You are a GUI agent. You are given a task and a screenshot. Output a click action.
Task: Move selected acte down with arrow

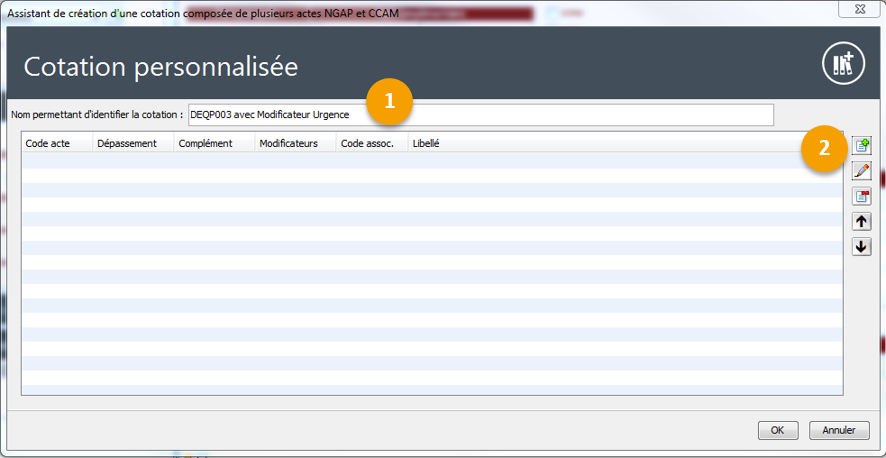861,247
